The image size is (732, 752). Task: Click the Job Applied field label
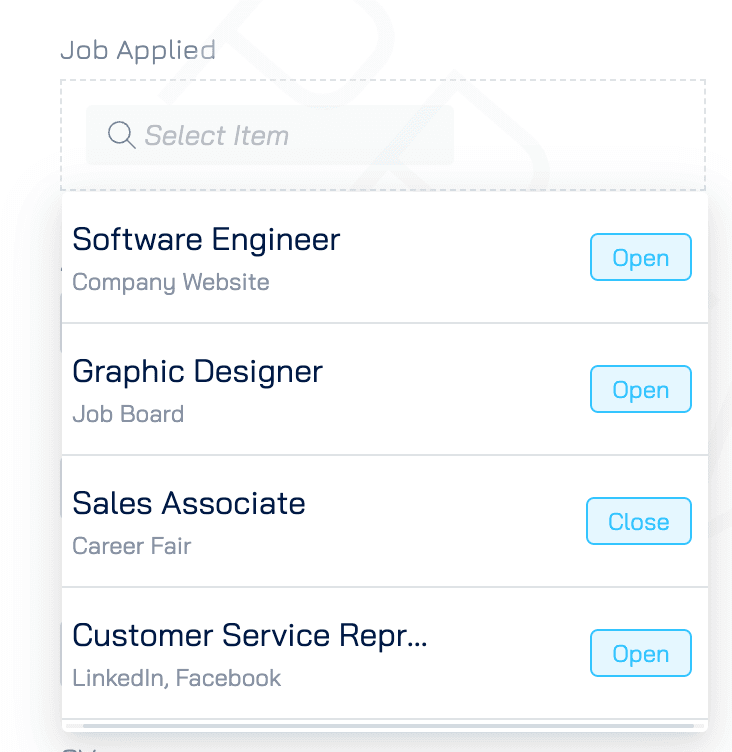[x=138, y=50]
